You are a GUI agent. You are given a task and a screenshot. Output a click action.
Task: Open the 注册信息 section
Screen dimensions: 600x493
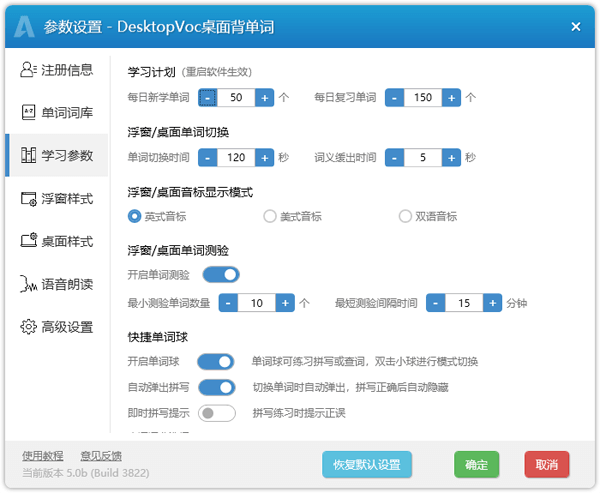click(57, 70)
